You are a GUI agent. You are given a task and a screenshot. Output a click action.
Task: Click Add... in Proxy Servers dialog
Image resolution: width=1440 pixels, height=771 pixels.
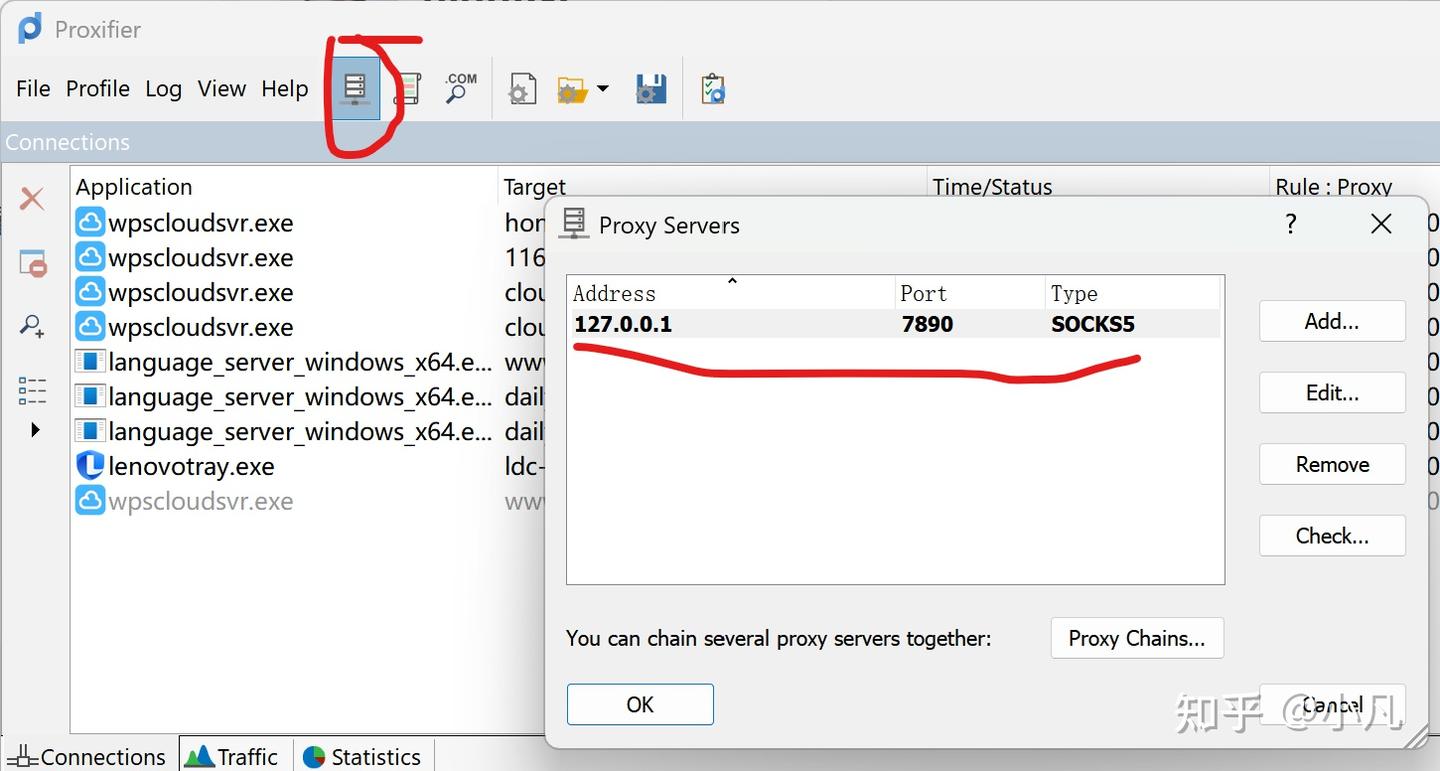1332,321
